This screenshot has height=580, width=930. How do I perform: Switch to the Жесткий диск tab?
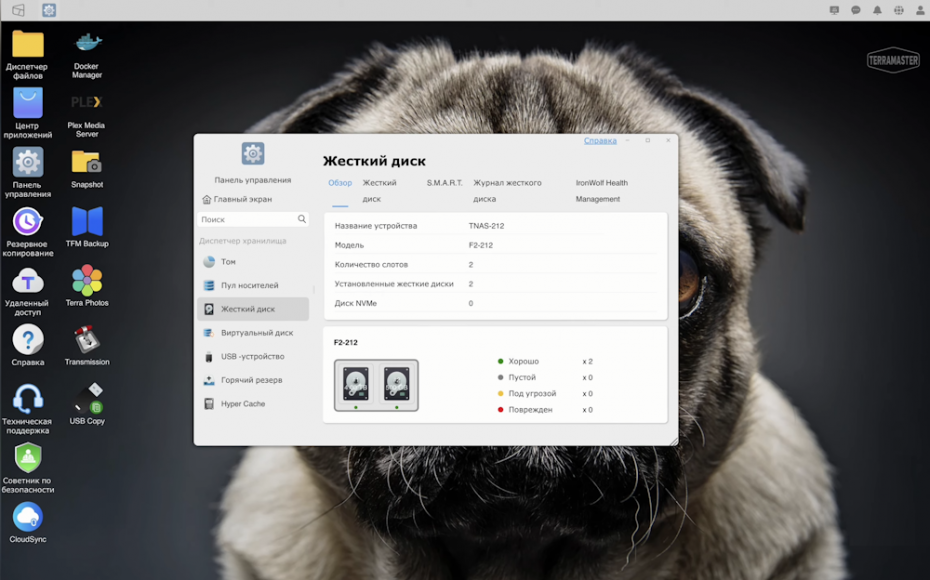click(x=380, y=191)
